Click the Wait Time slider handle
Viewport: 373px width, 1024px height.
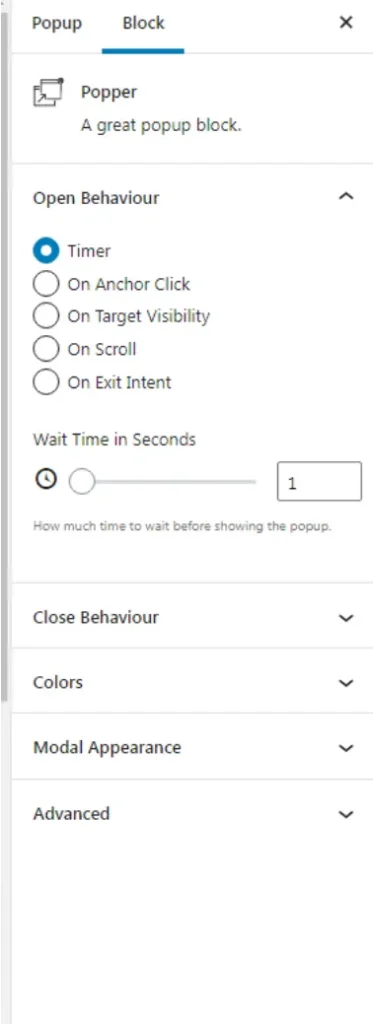[x=82, y=483]
